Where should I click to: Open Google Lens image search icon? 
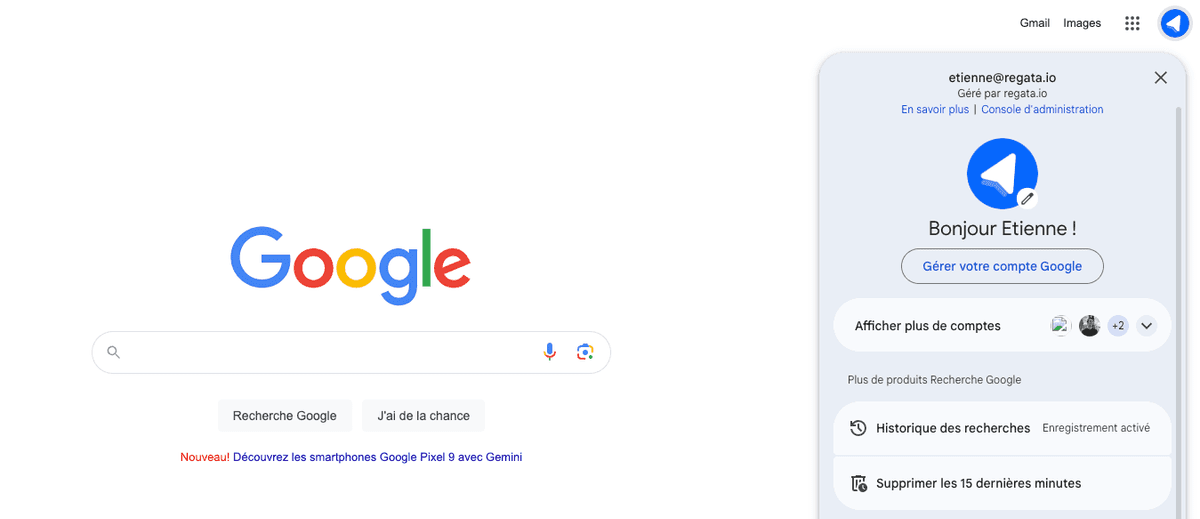tap(586, 352)
